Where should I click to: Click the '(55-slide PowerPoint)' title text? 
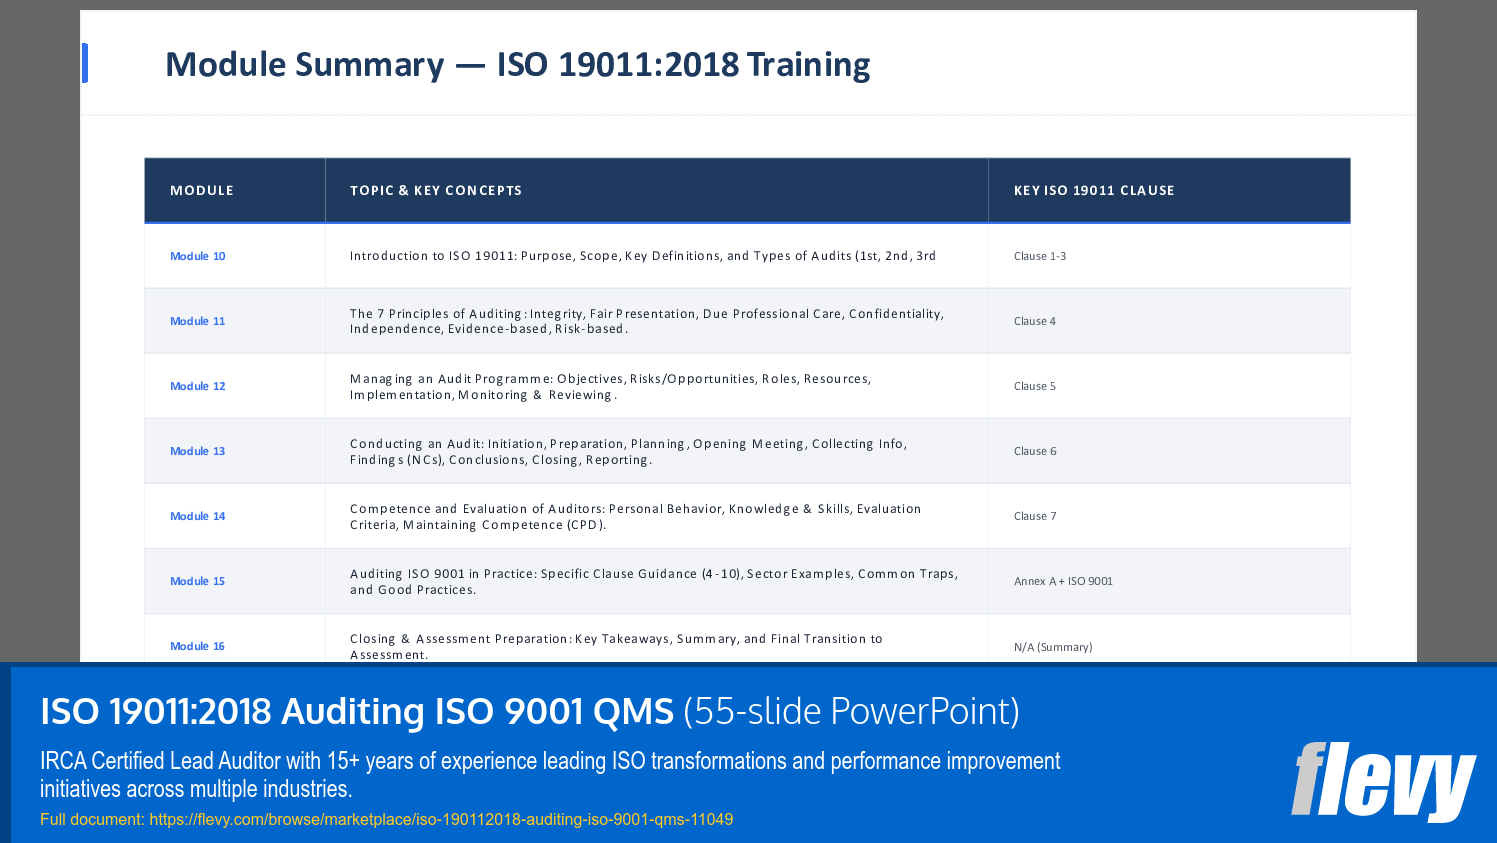pos(853,712)
